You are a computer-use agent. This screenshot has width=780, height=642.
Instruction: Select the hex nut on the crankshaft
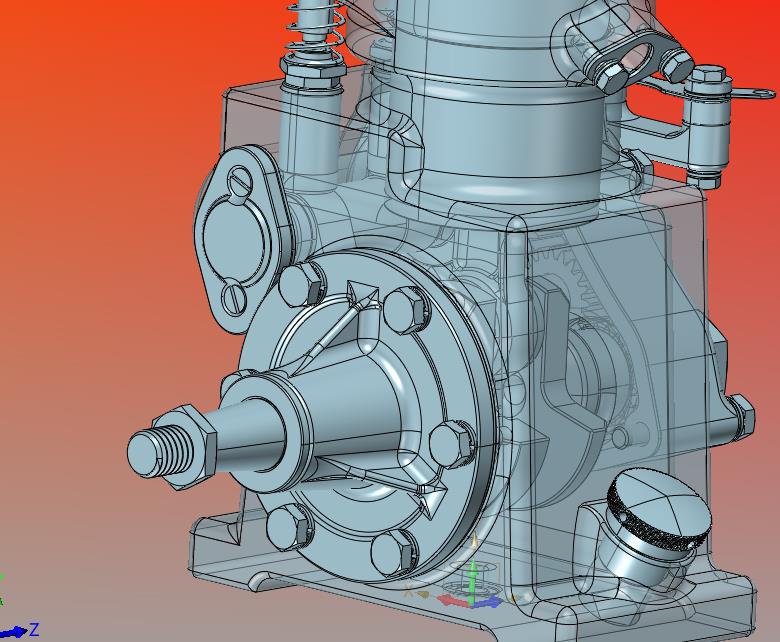point(190,446)
